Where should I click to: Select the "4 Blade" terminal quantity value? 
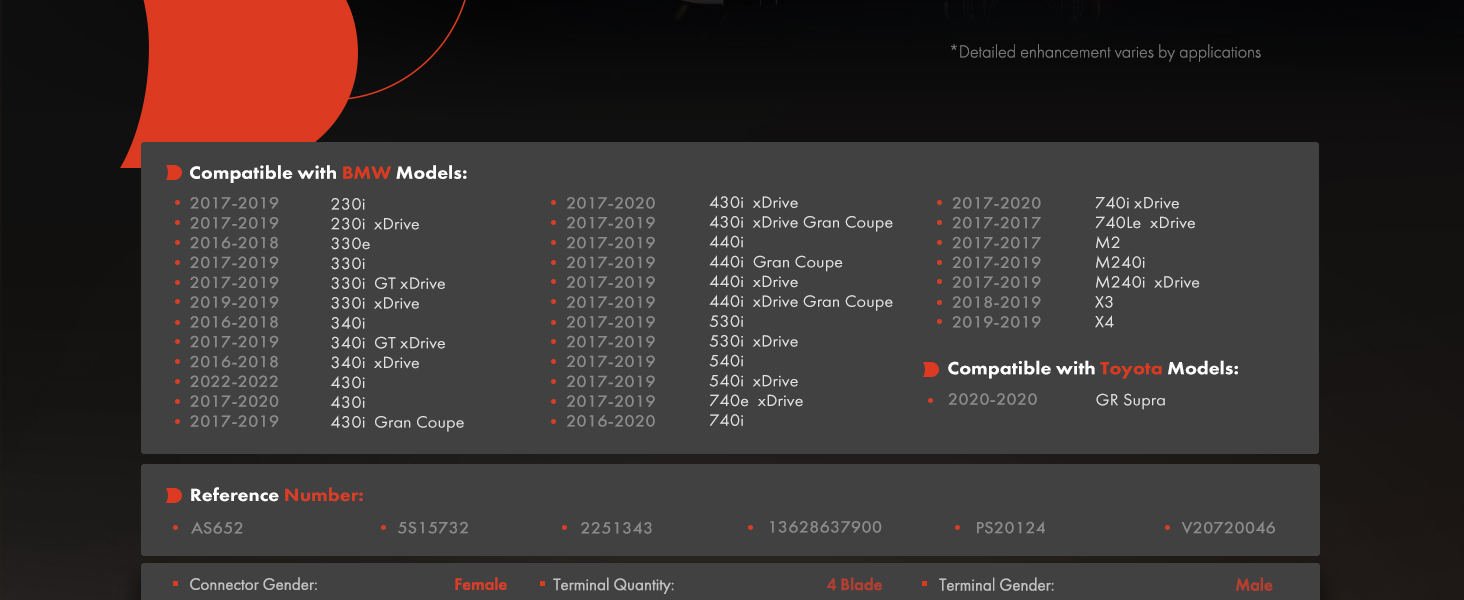855,585
